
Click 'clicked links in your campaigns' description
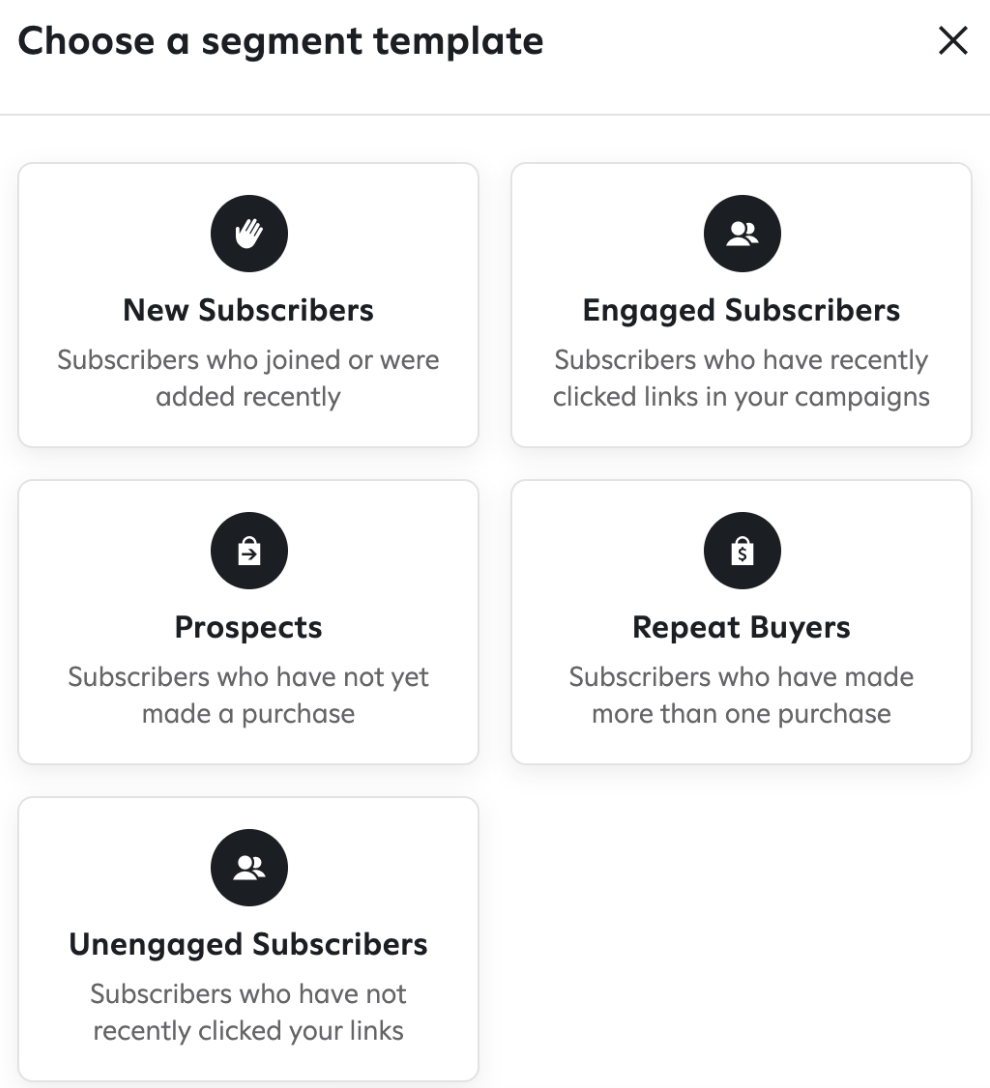point(741,397)
